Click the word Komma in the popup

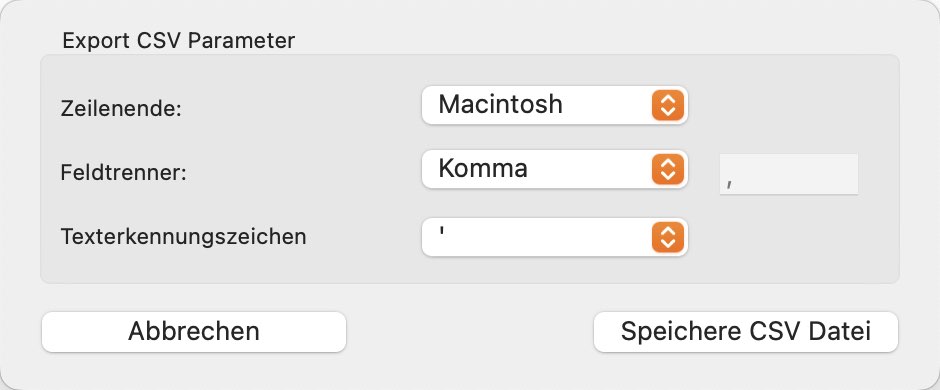[483, 169]
